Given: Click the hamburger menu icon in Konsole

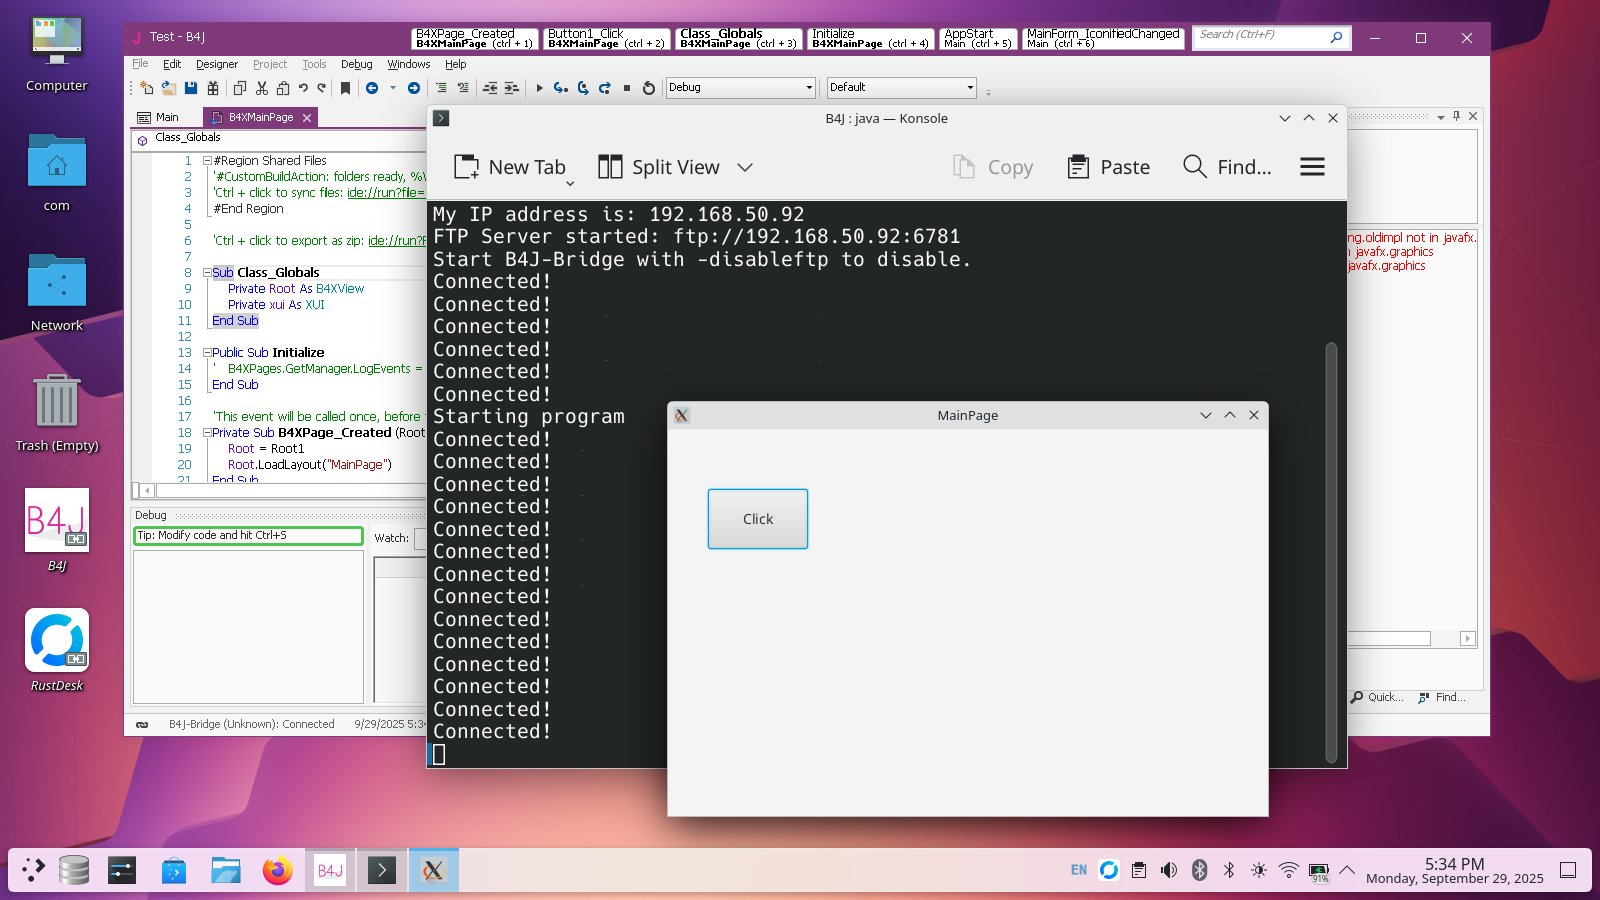Looking at the screenshot, I should tap(1312, 167).
